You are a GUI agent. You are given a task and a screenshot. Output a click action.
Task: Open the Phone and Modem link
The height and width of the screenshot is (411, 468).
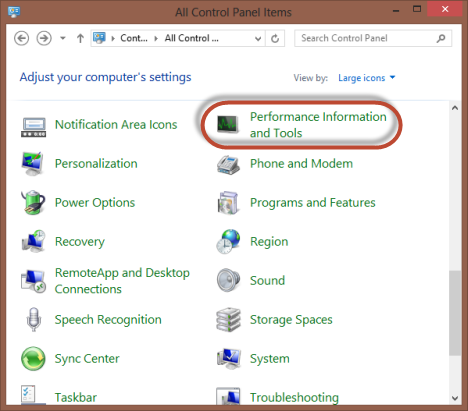301,164
